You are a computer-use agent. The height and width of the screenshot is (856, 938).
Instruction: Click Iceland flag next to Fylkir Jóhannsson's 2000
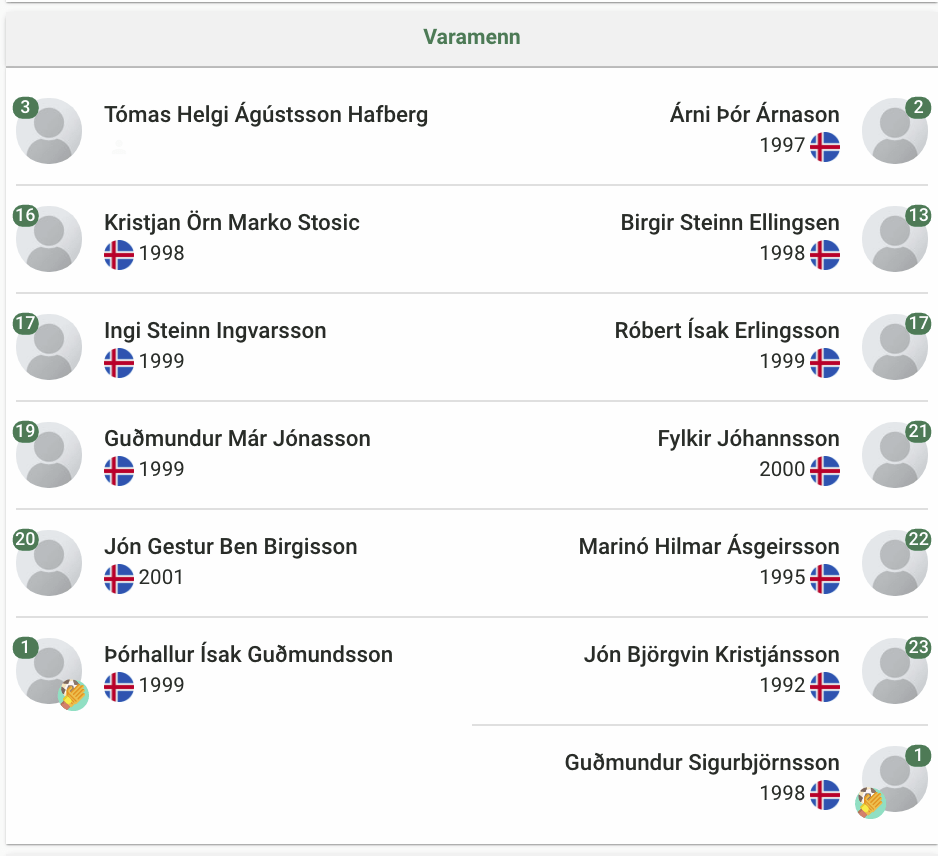[x=825, y=471]
